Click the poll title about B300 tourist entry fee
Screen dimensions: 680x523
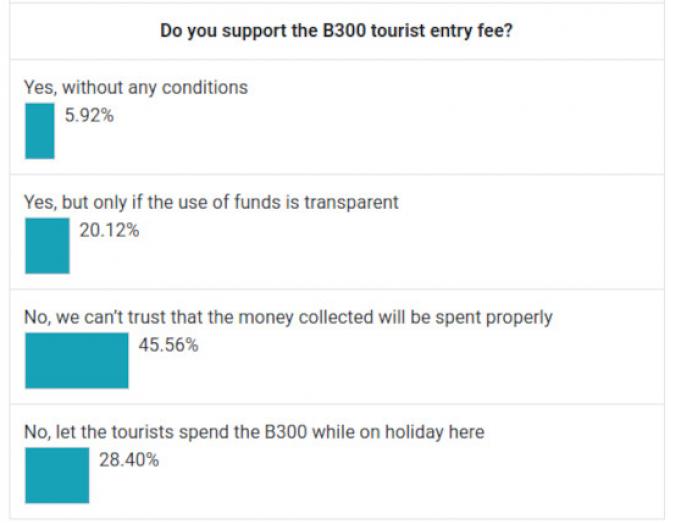337,31
